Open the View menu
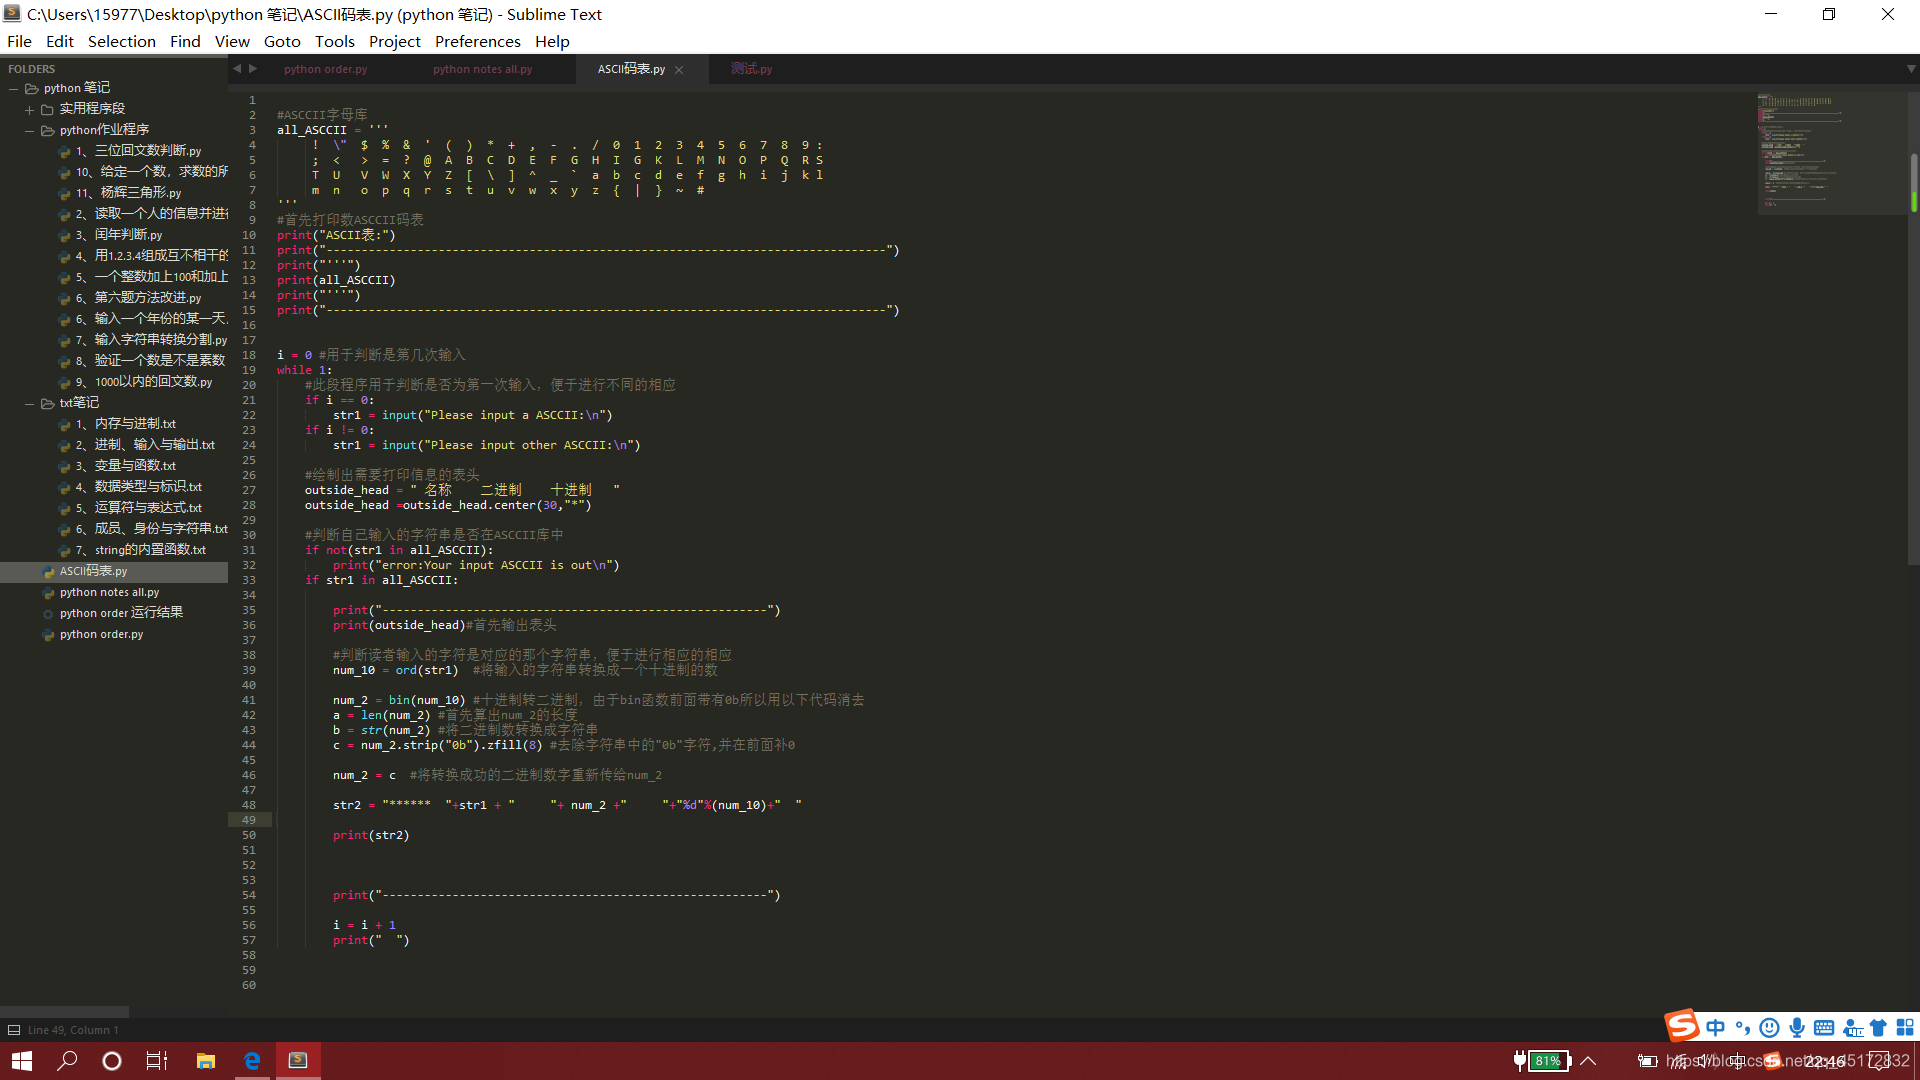Image resolution: width=1920 pixels, height=1080 pixels. point(232,41)
